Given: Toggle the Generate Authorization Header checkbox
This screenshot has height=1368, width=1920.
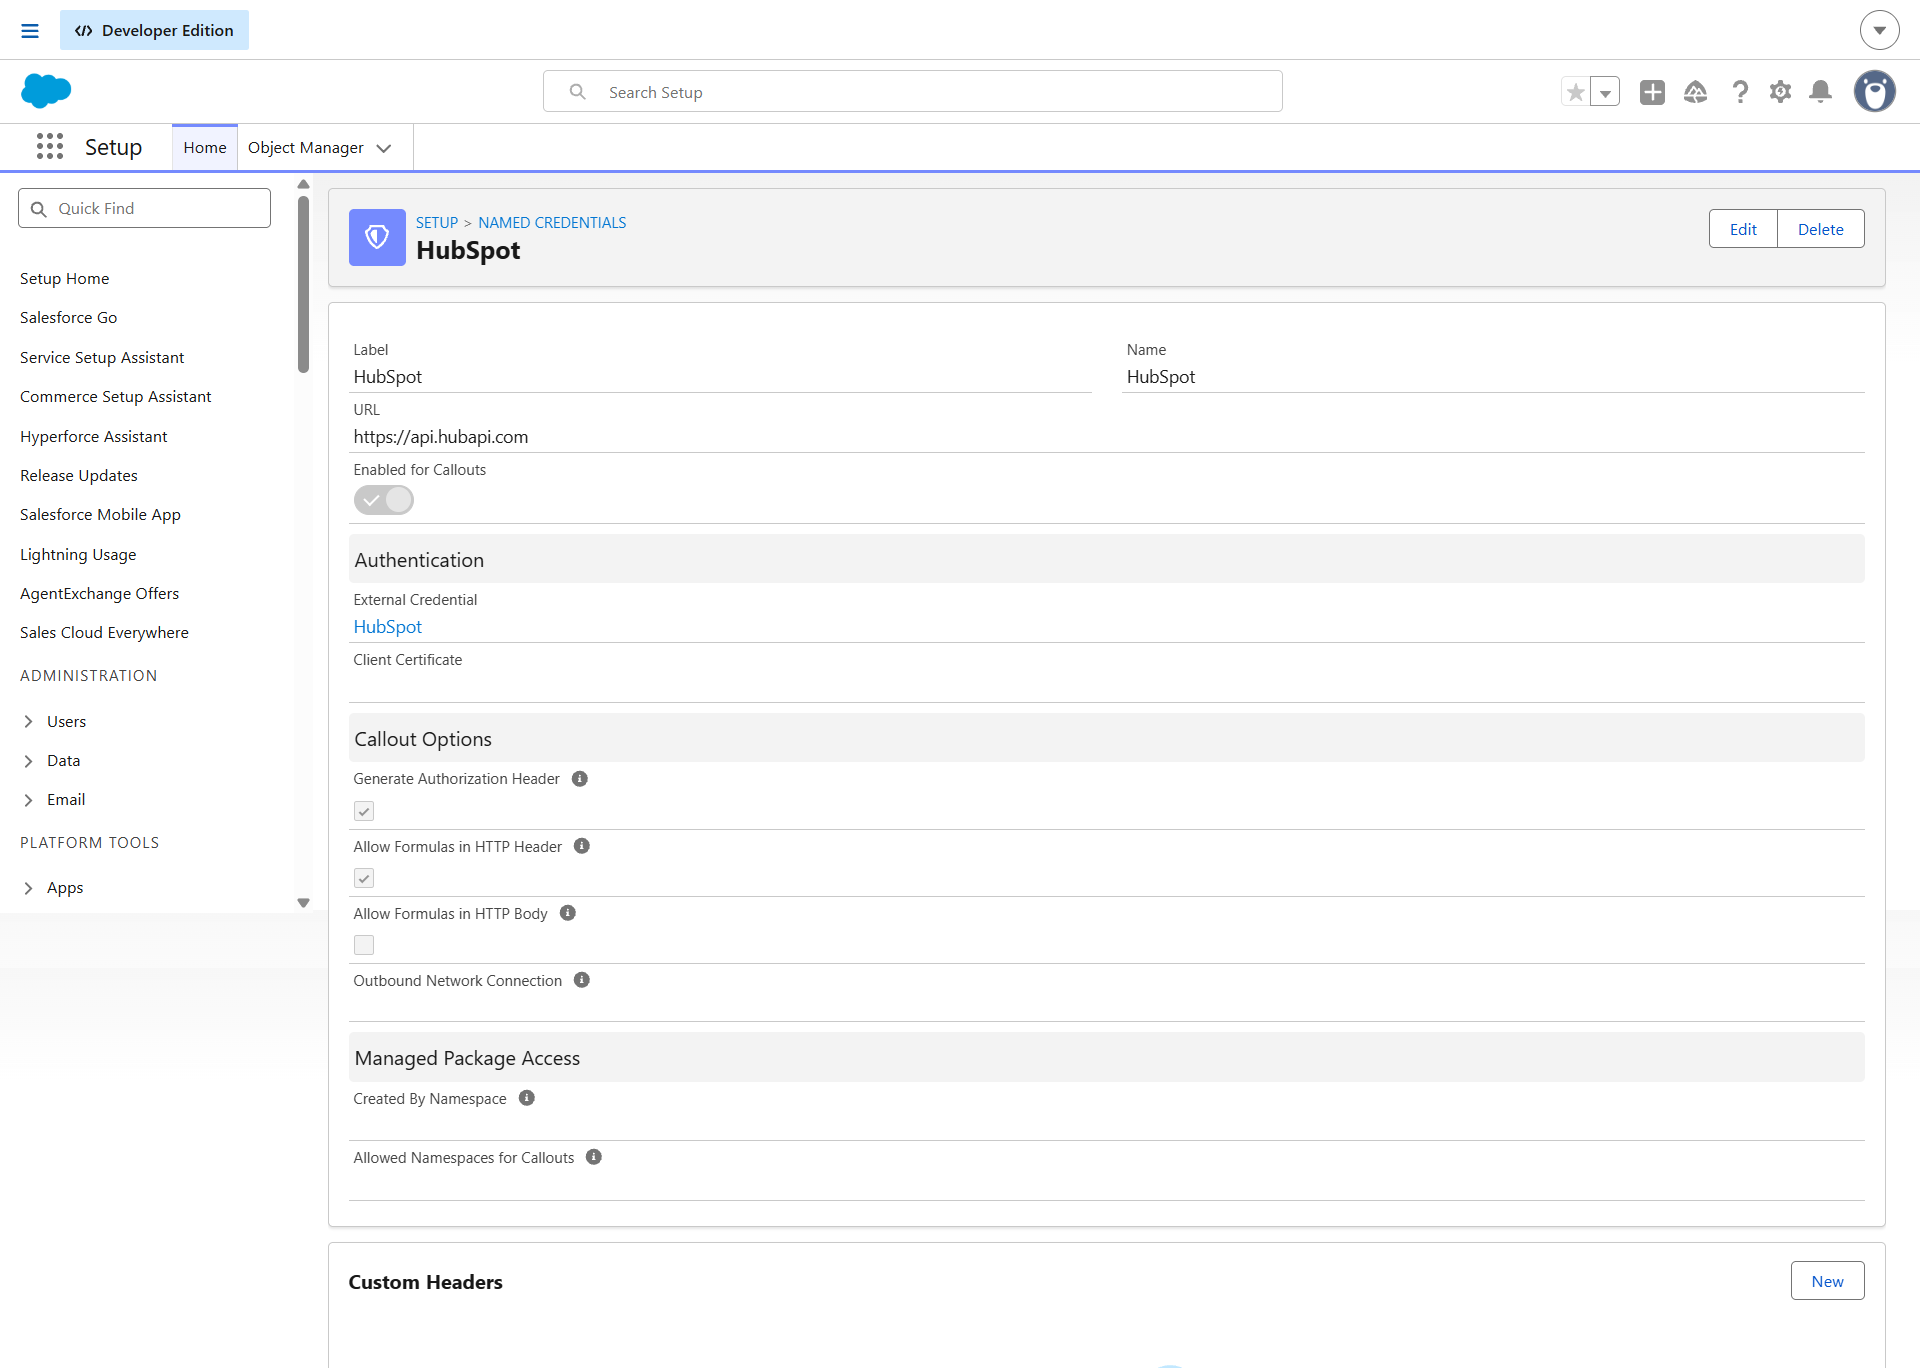Looking at the screenshot, I should click(x=364, y=811).
